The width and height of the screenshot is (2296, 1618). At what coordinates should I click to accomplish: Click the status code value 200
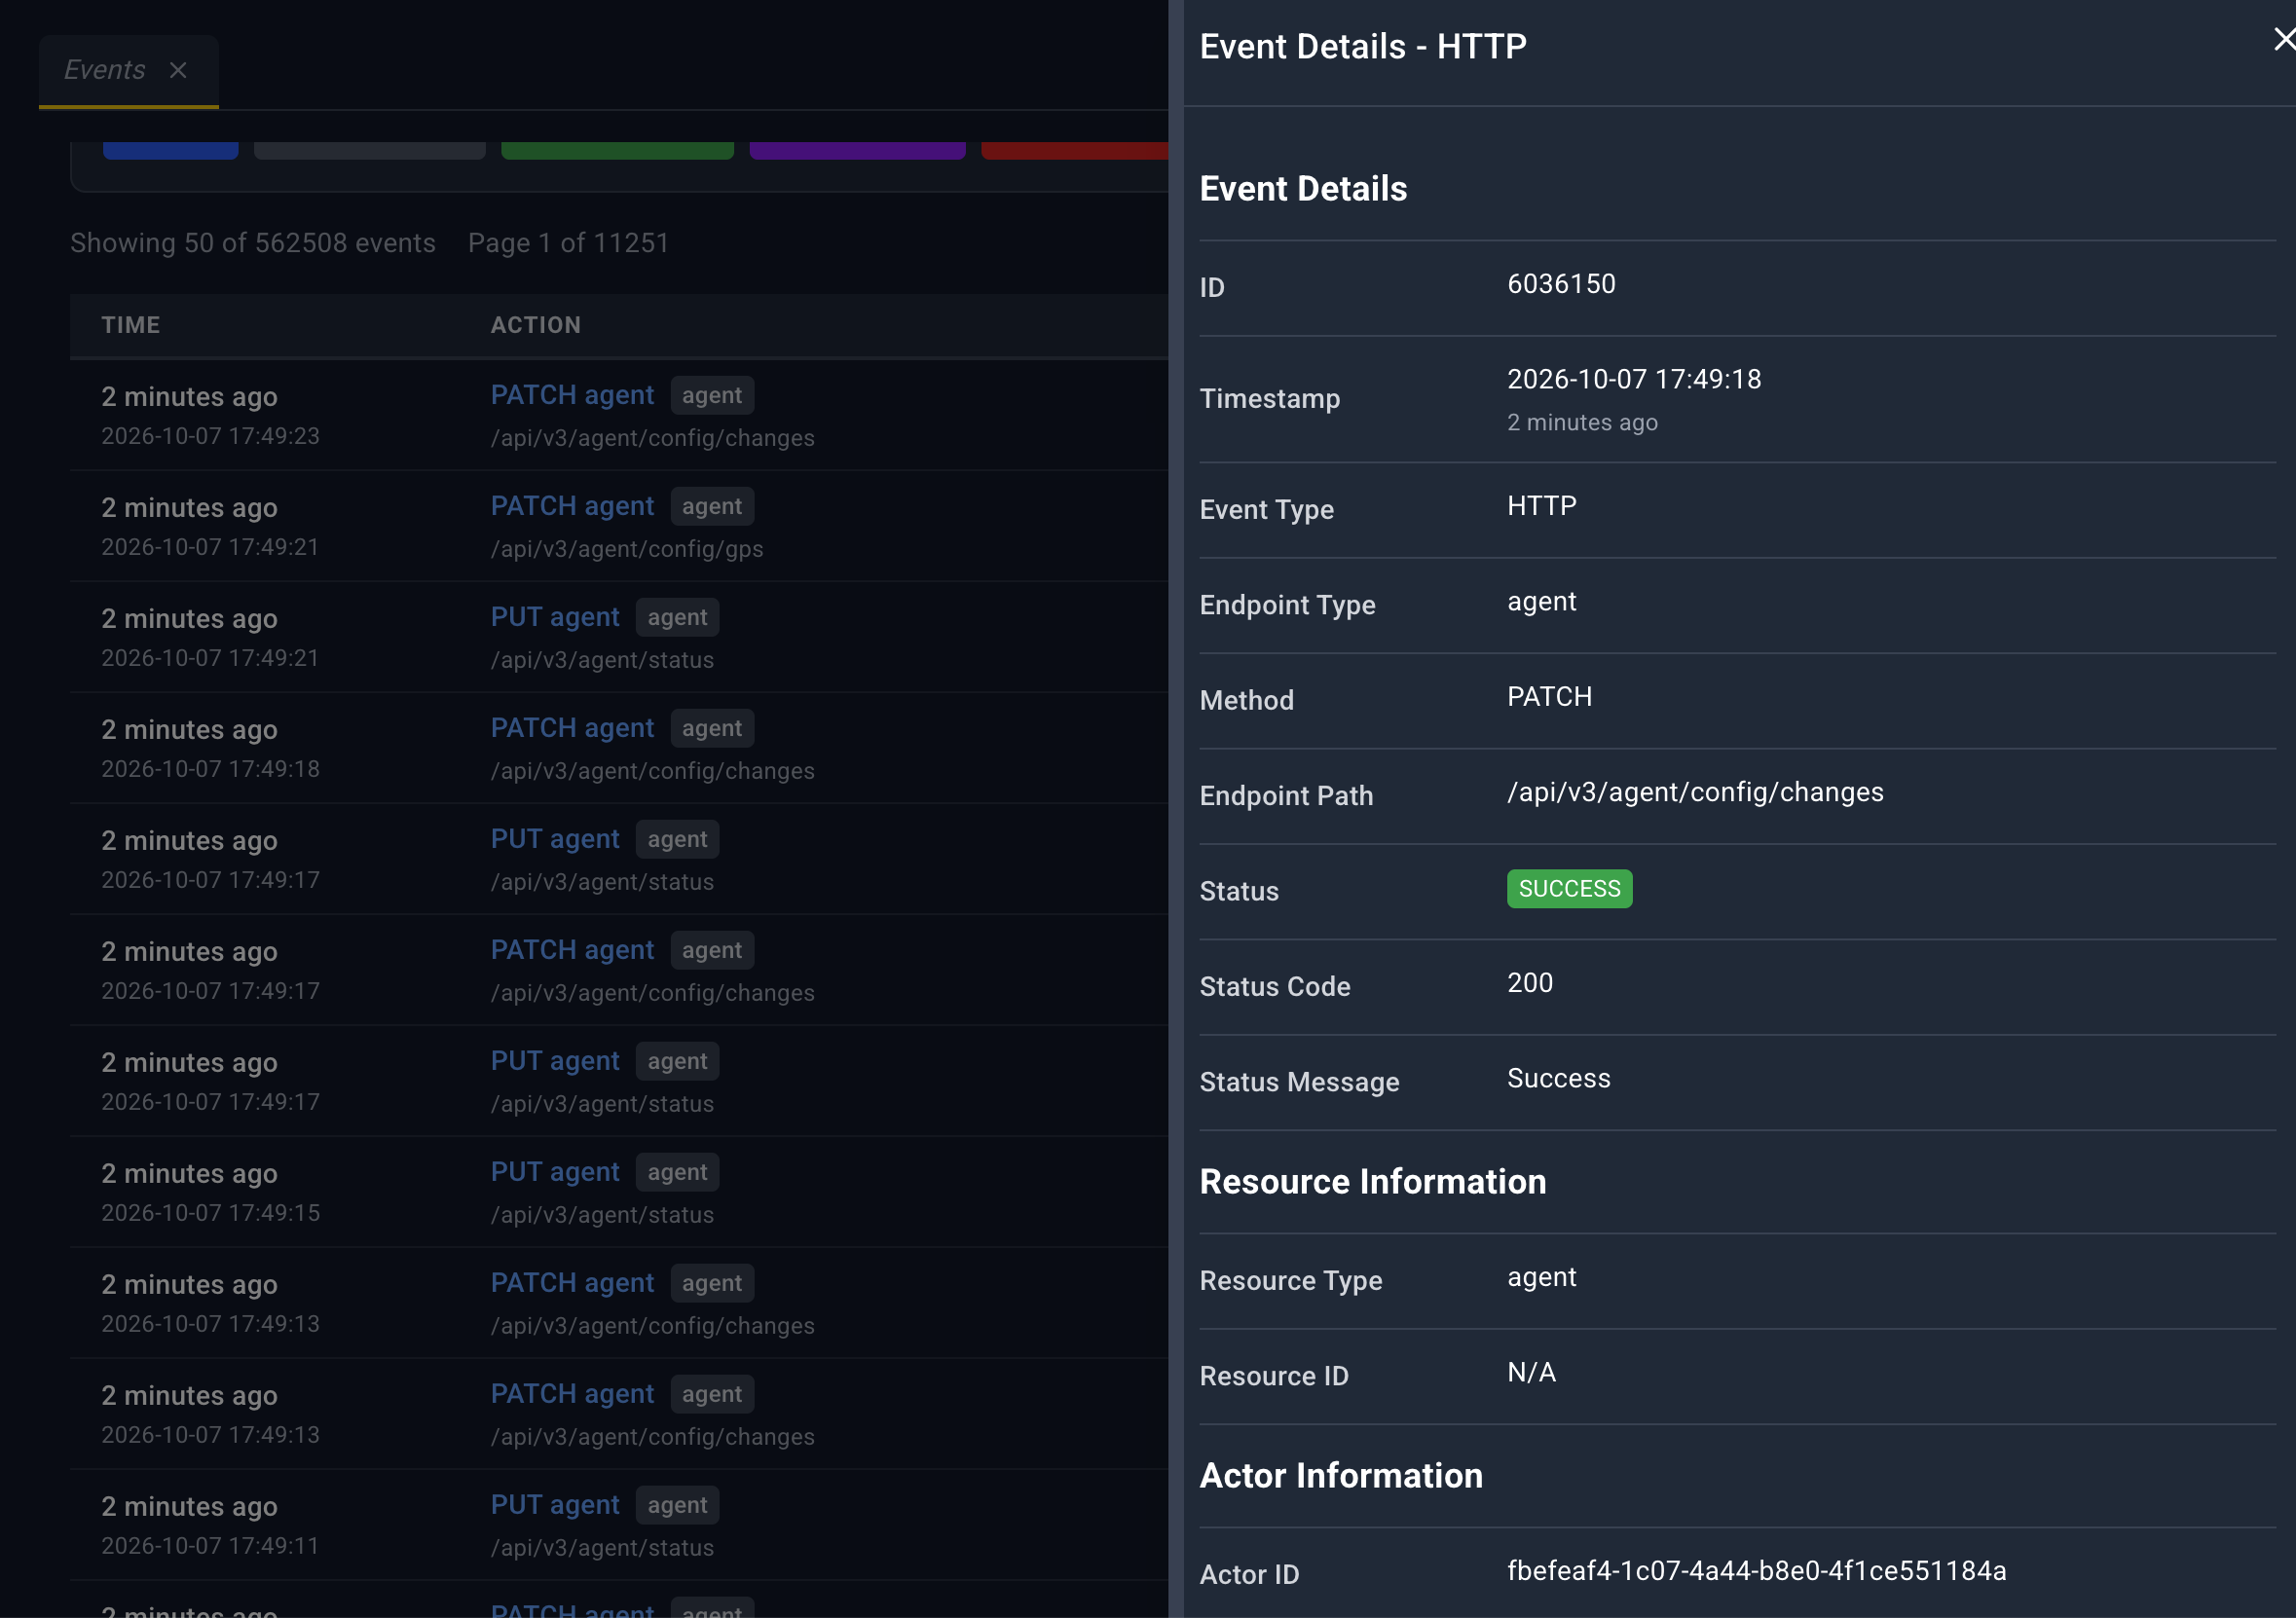point(1530,983)
